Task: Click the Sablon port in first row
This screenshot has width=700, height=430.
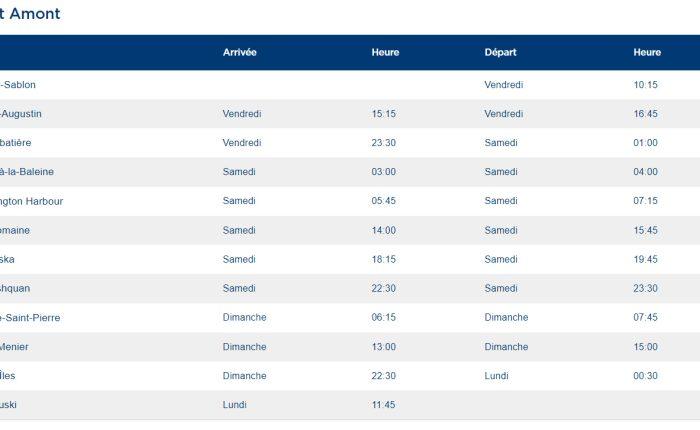Action: (18, 85)
